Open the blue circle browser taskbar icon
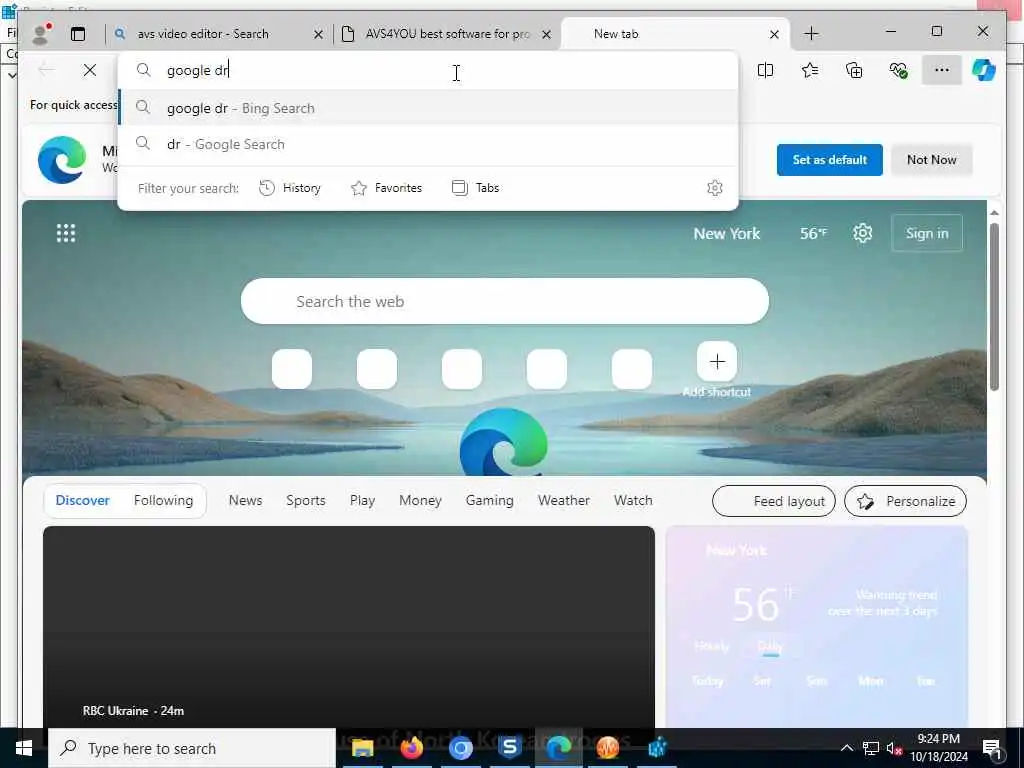The height and width of the screenshot is (768, 1024). [x=460, y=748]
